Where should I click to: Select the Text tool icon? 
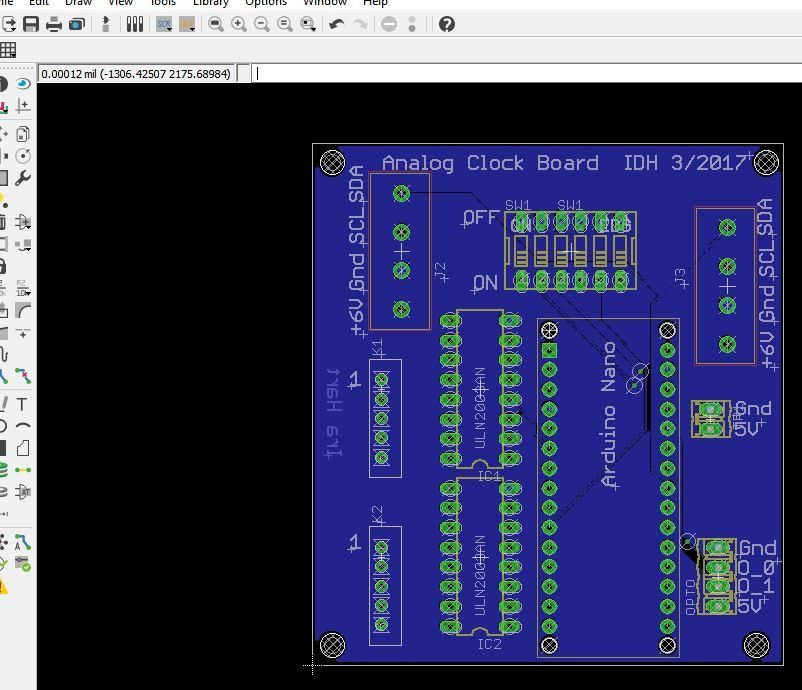[22, 404]
